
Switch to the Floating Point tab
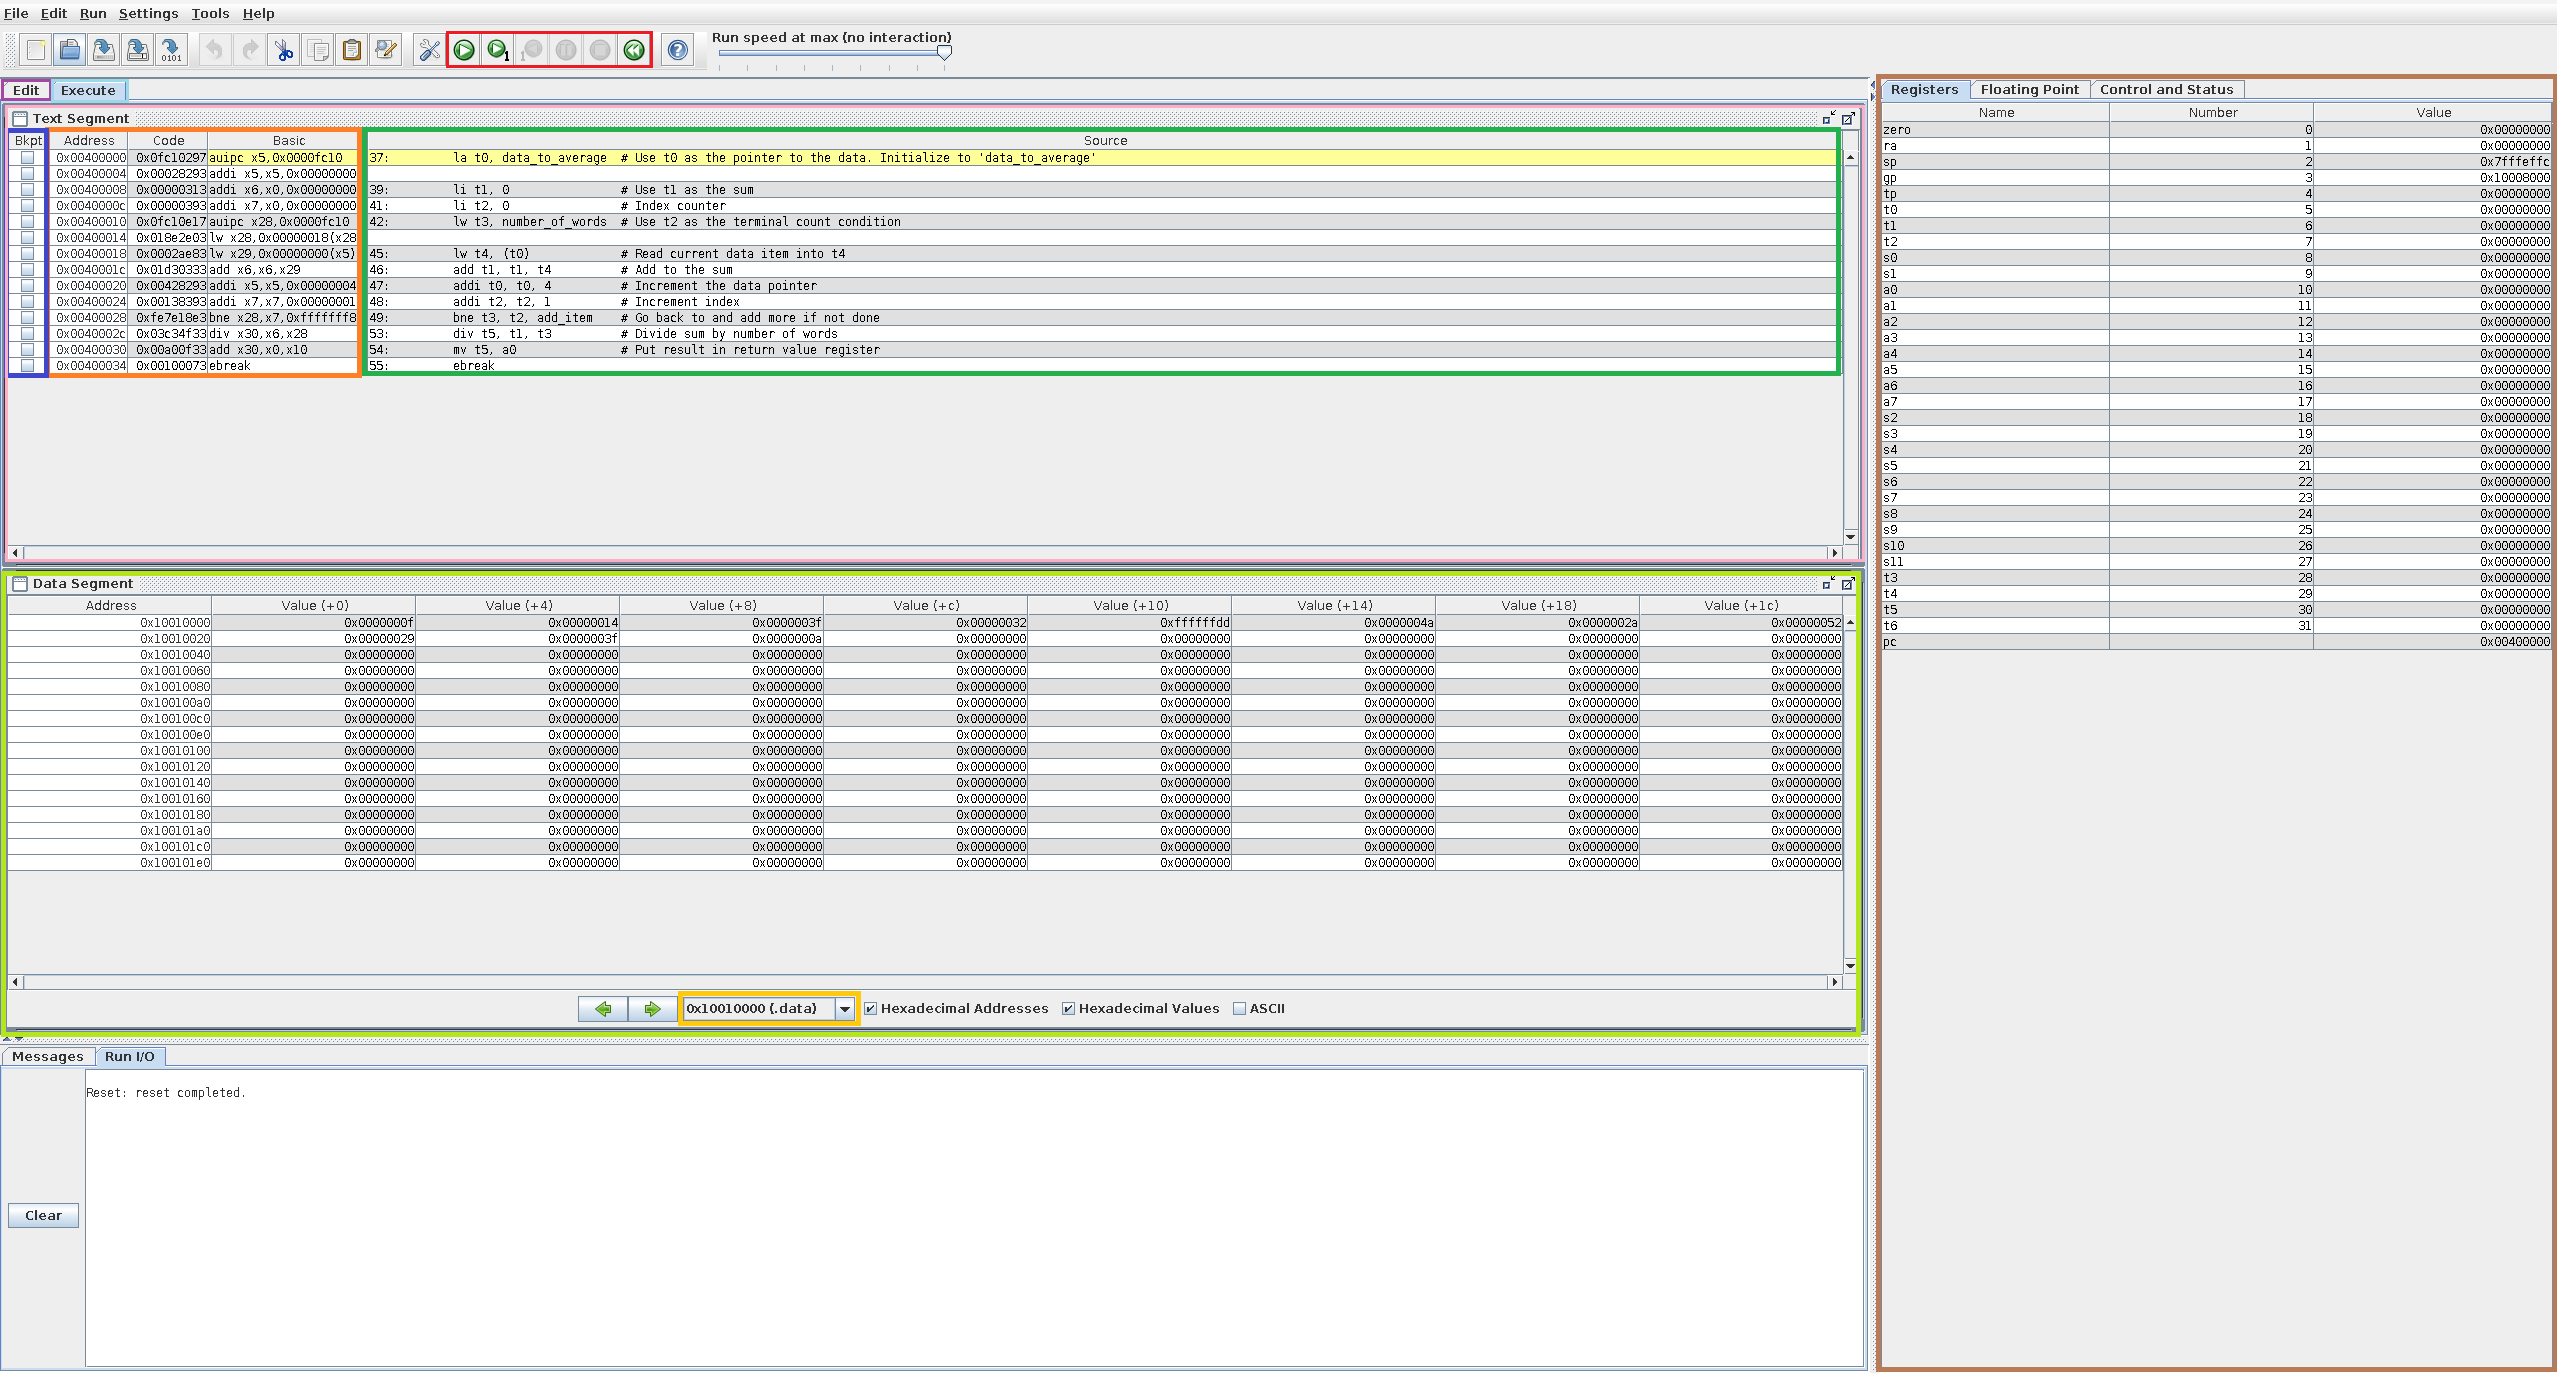(x=2029, y=89)
